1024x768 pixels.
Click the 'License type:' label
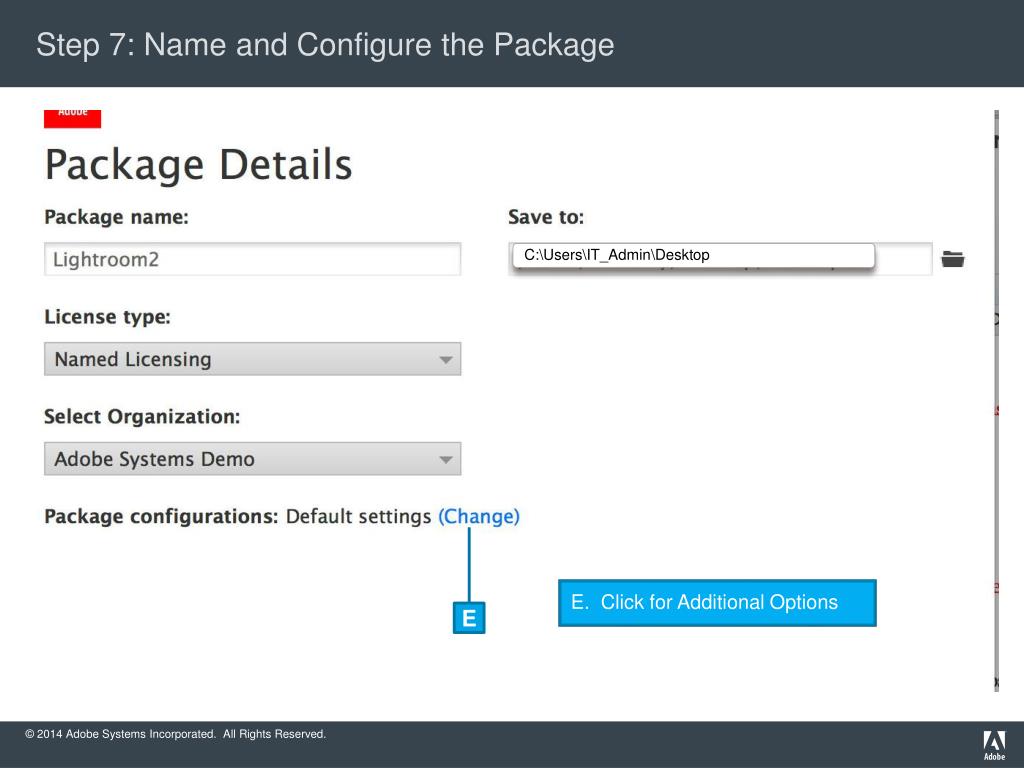(107, 317)
